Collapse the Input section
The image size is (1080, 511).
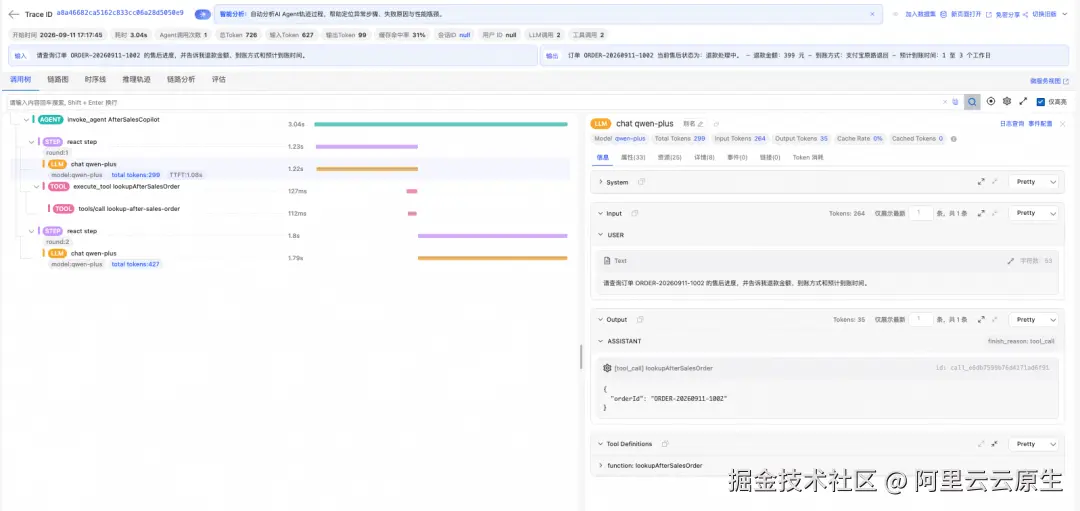600,213
